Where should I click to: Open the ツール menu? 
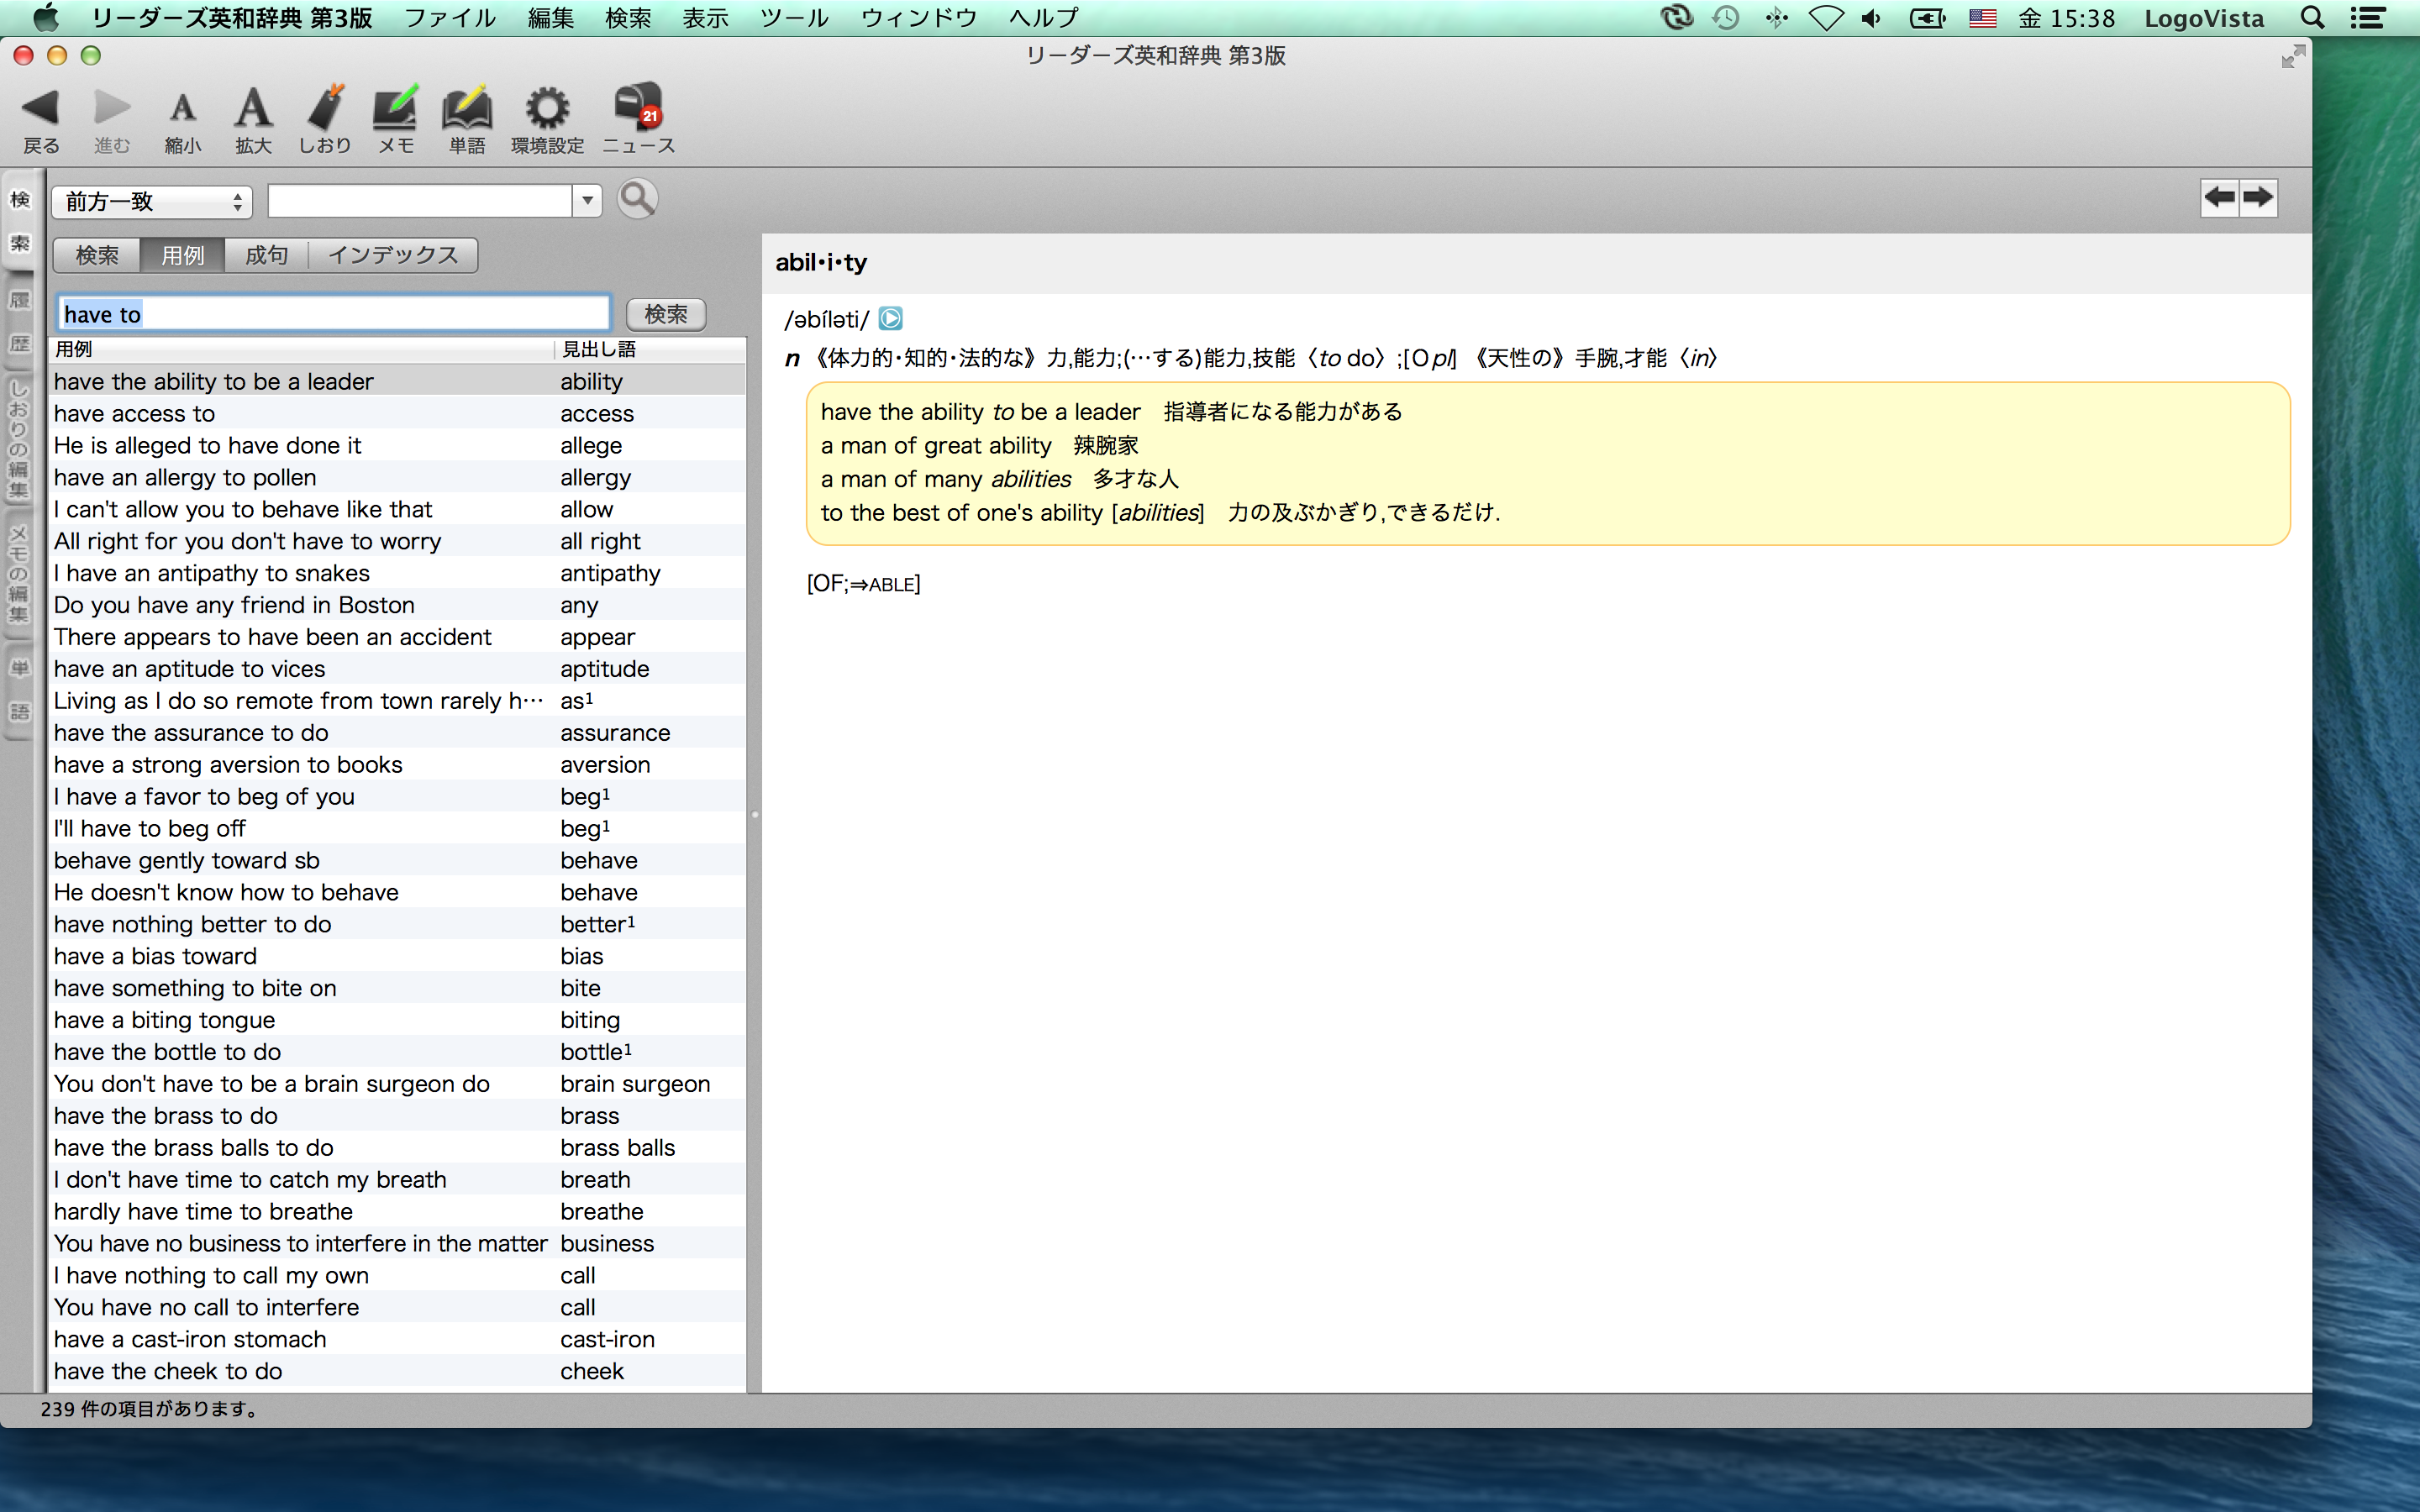(x=794, y=18)
